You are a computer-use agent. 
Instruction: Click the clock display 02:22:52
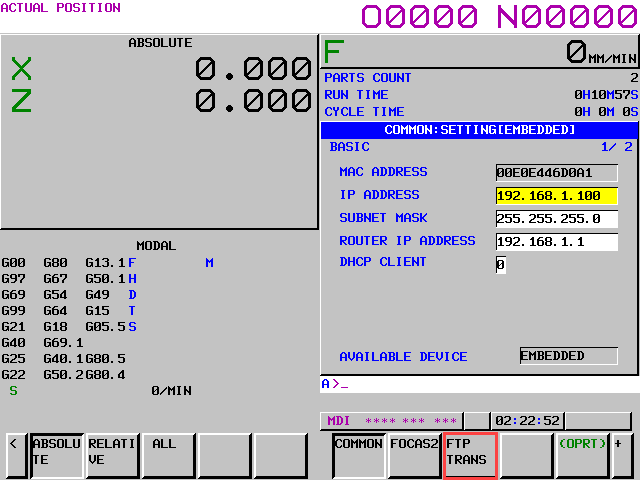click(x=527, y=420)
